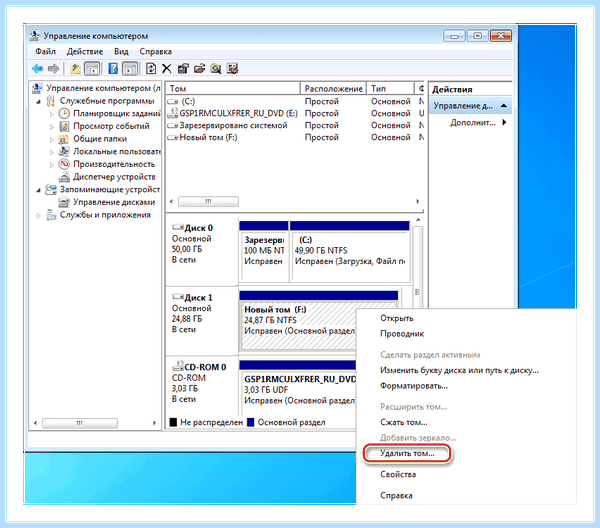
Task: Click the volume list horizontal scrollbar thumb
Action: click(x=209, y=201)
